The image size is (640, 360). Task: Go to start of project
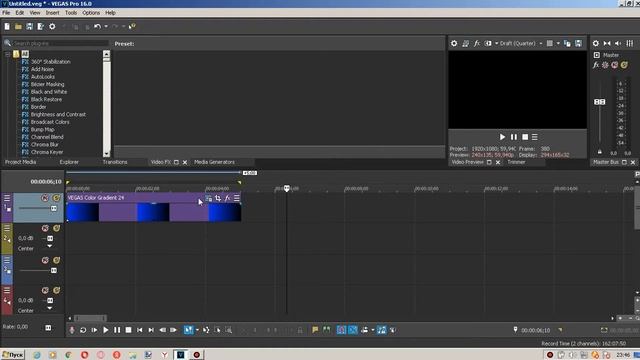[140, 330]
